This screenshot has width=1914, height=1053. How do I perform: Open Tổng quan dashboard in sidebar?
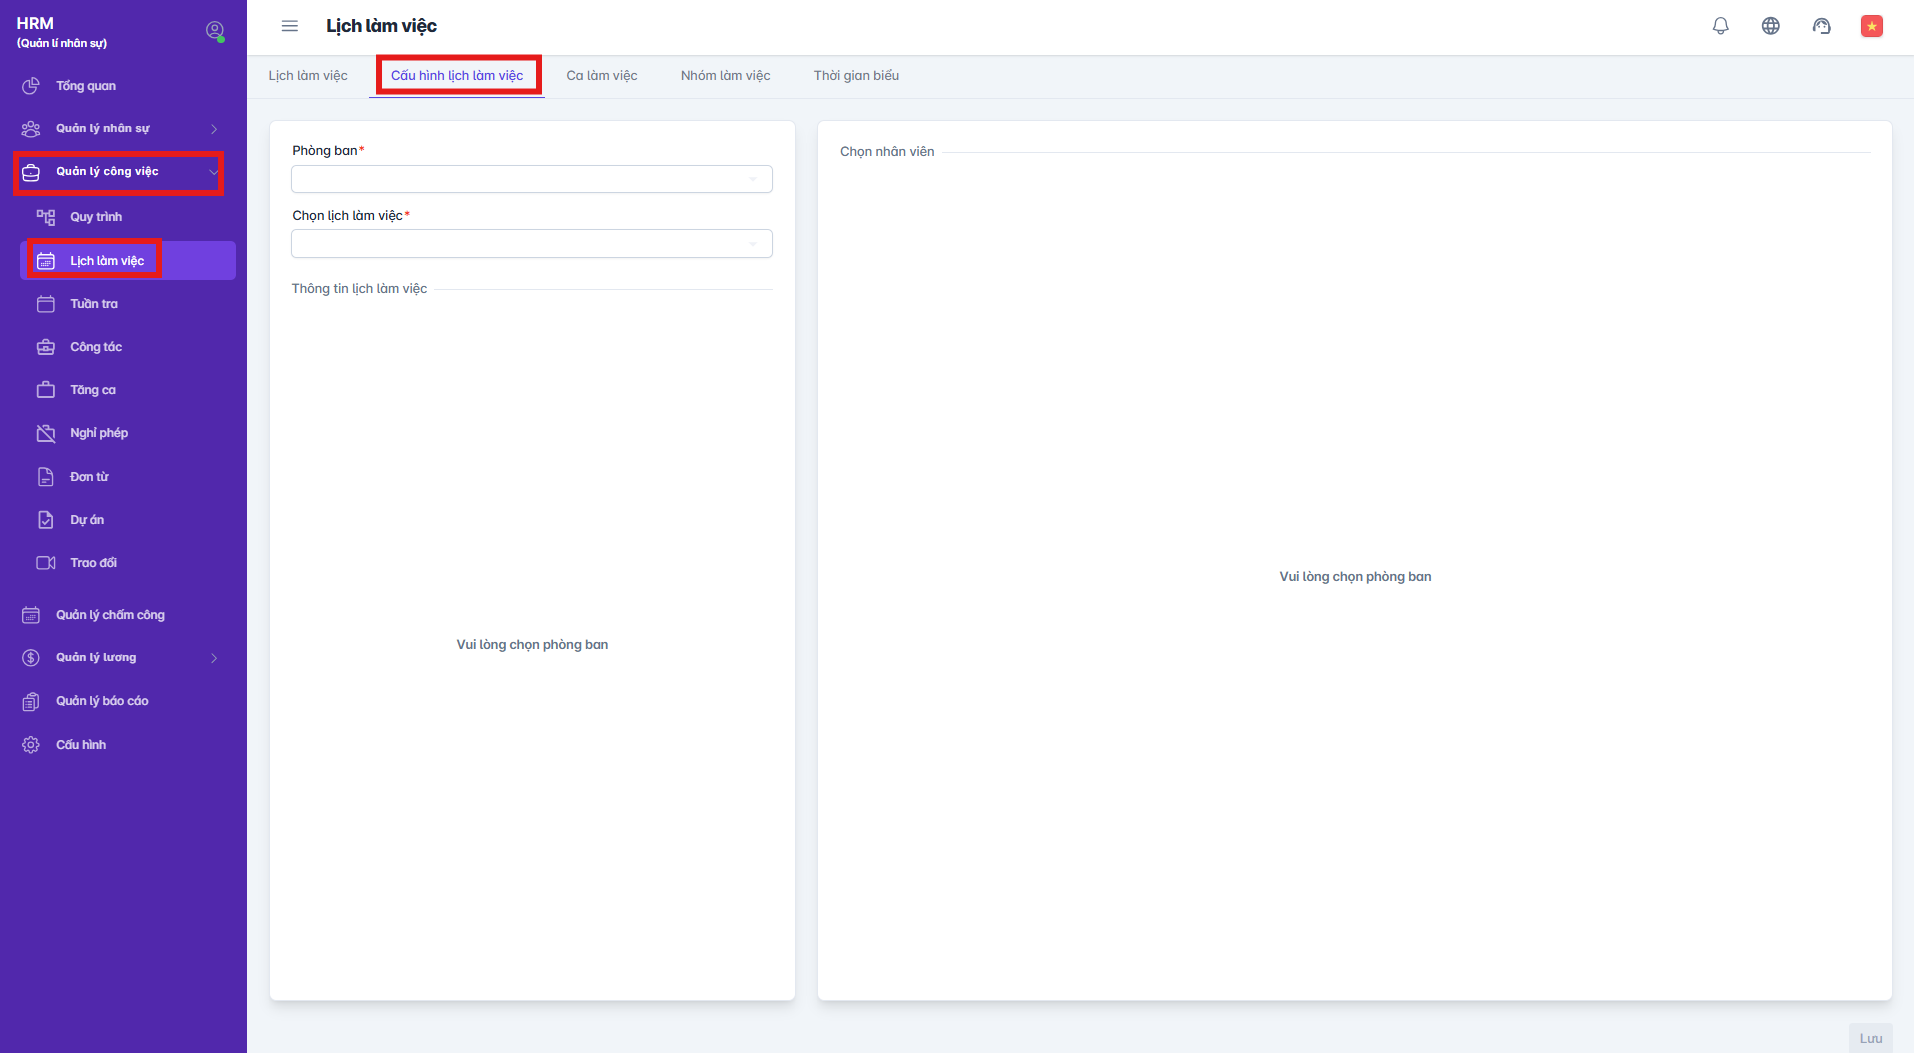point(86,86)
